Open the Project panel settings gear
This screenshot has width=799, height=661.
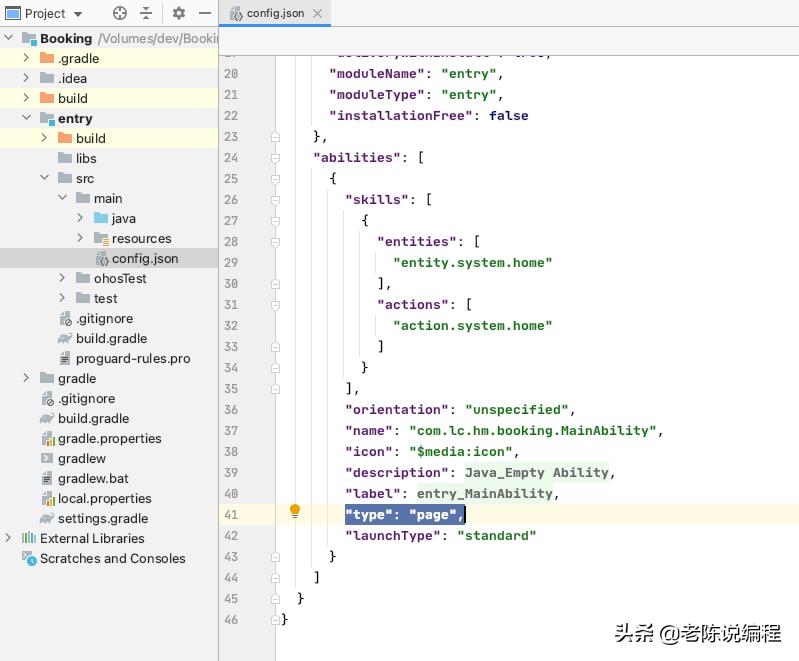[179, 13]
